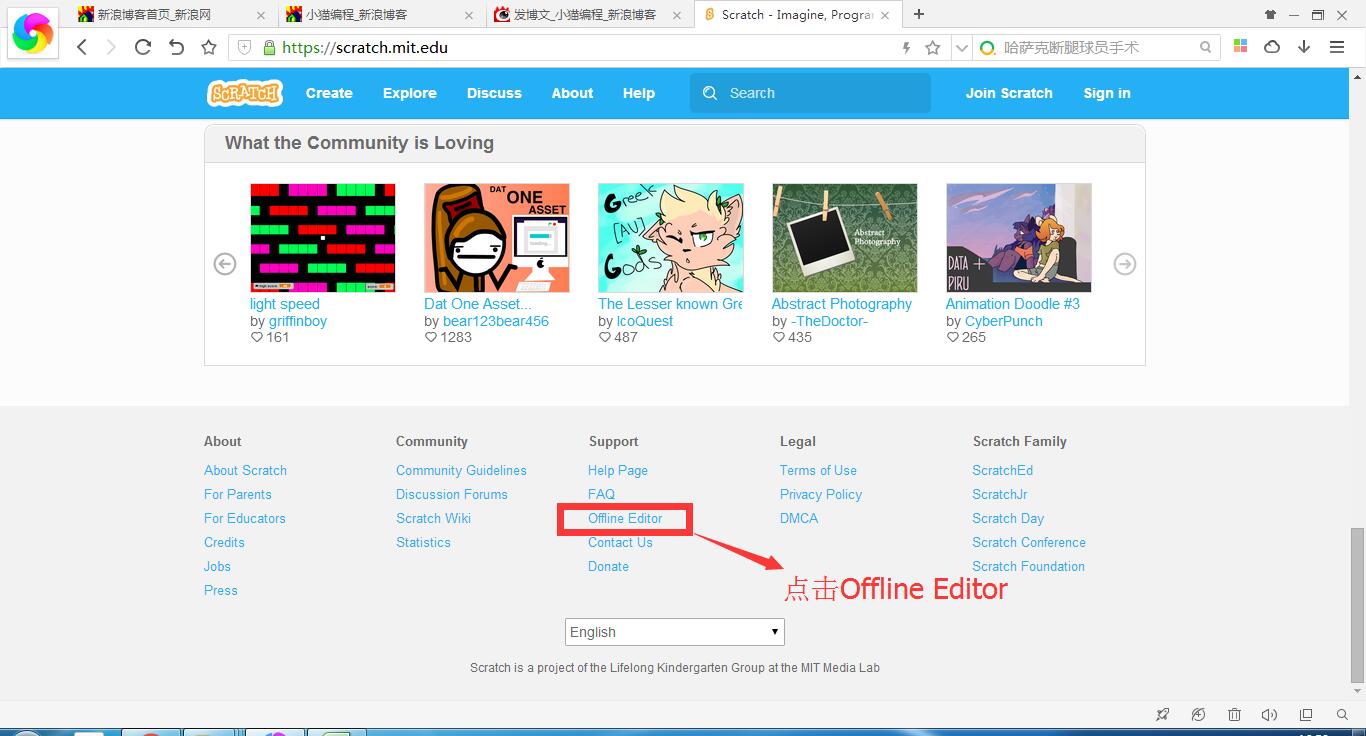
Task: Click the shield icon in the address bar
Action: point(245,47)
